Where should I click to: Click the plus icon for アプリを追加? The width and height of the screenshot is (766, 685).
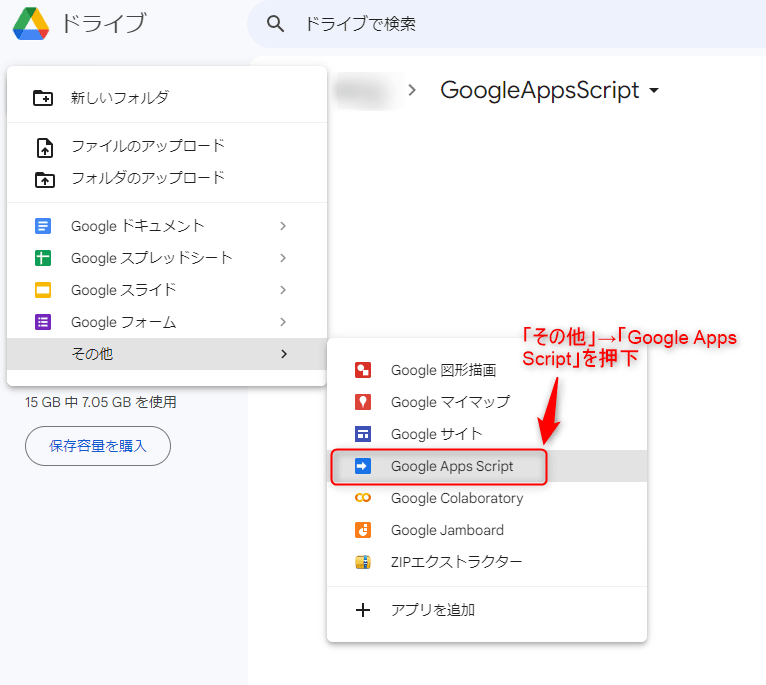click(362, 610)
